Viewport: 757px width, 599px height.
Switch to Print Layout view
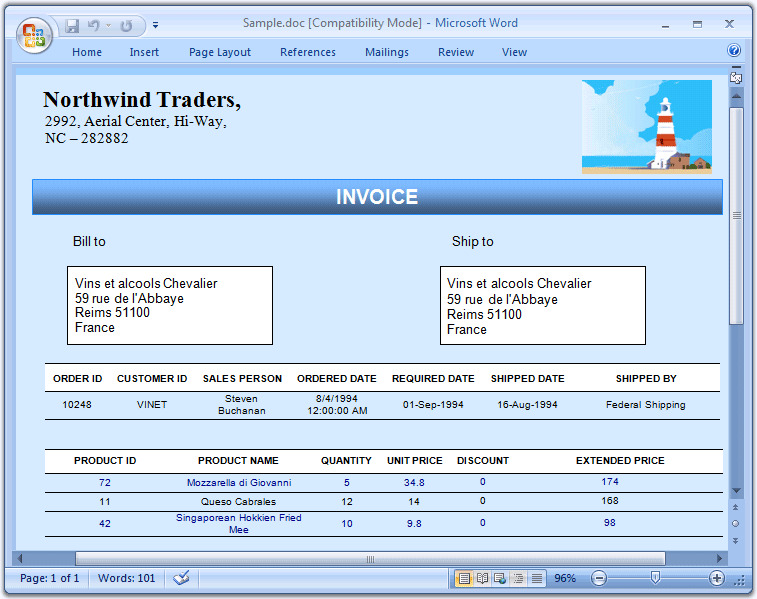[464, 578]
